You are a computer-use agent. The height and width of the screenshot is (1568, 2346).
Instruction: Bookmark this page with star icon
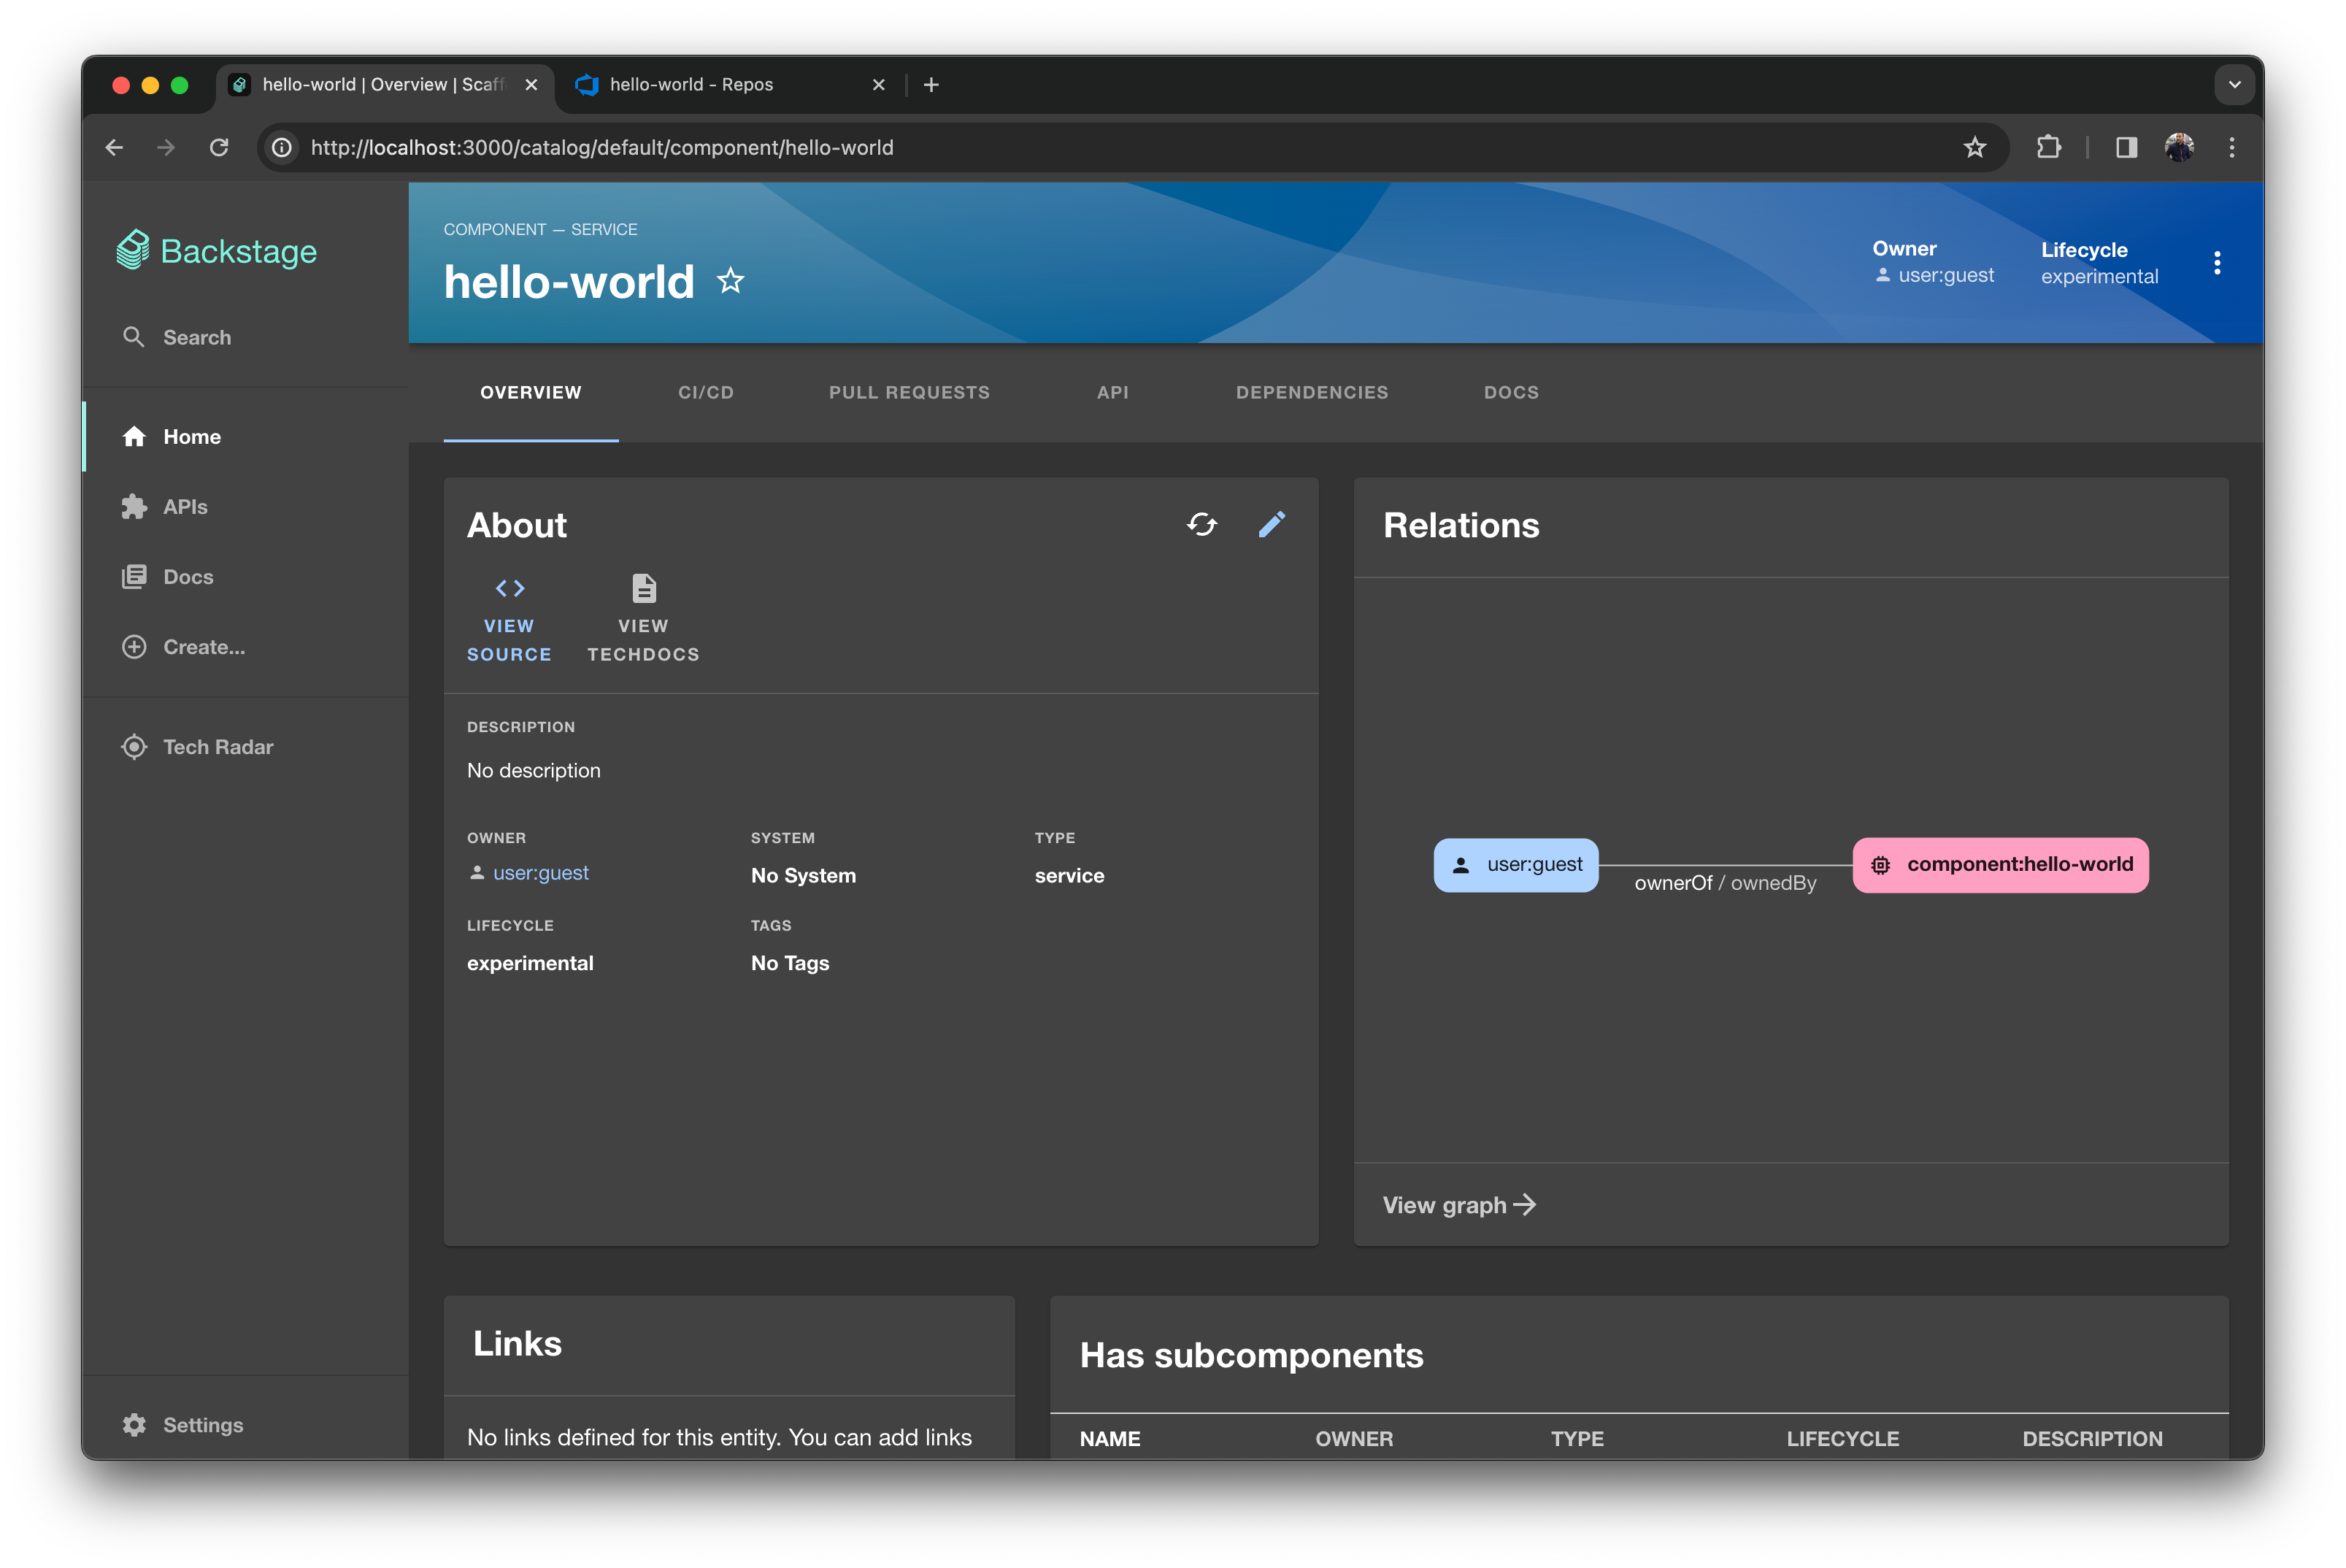click(x=1974, y=148)
